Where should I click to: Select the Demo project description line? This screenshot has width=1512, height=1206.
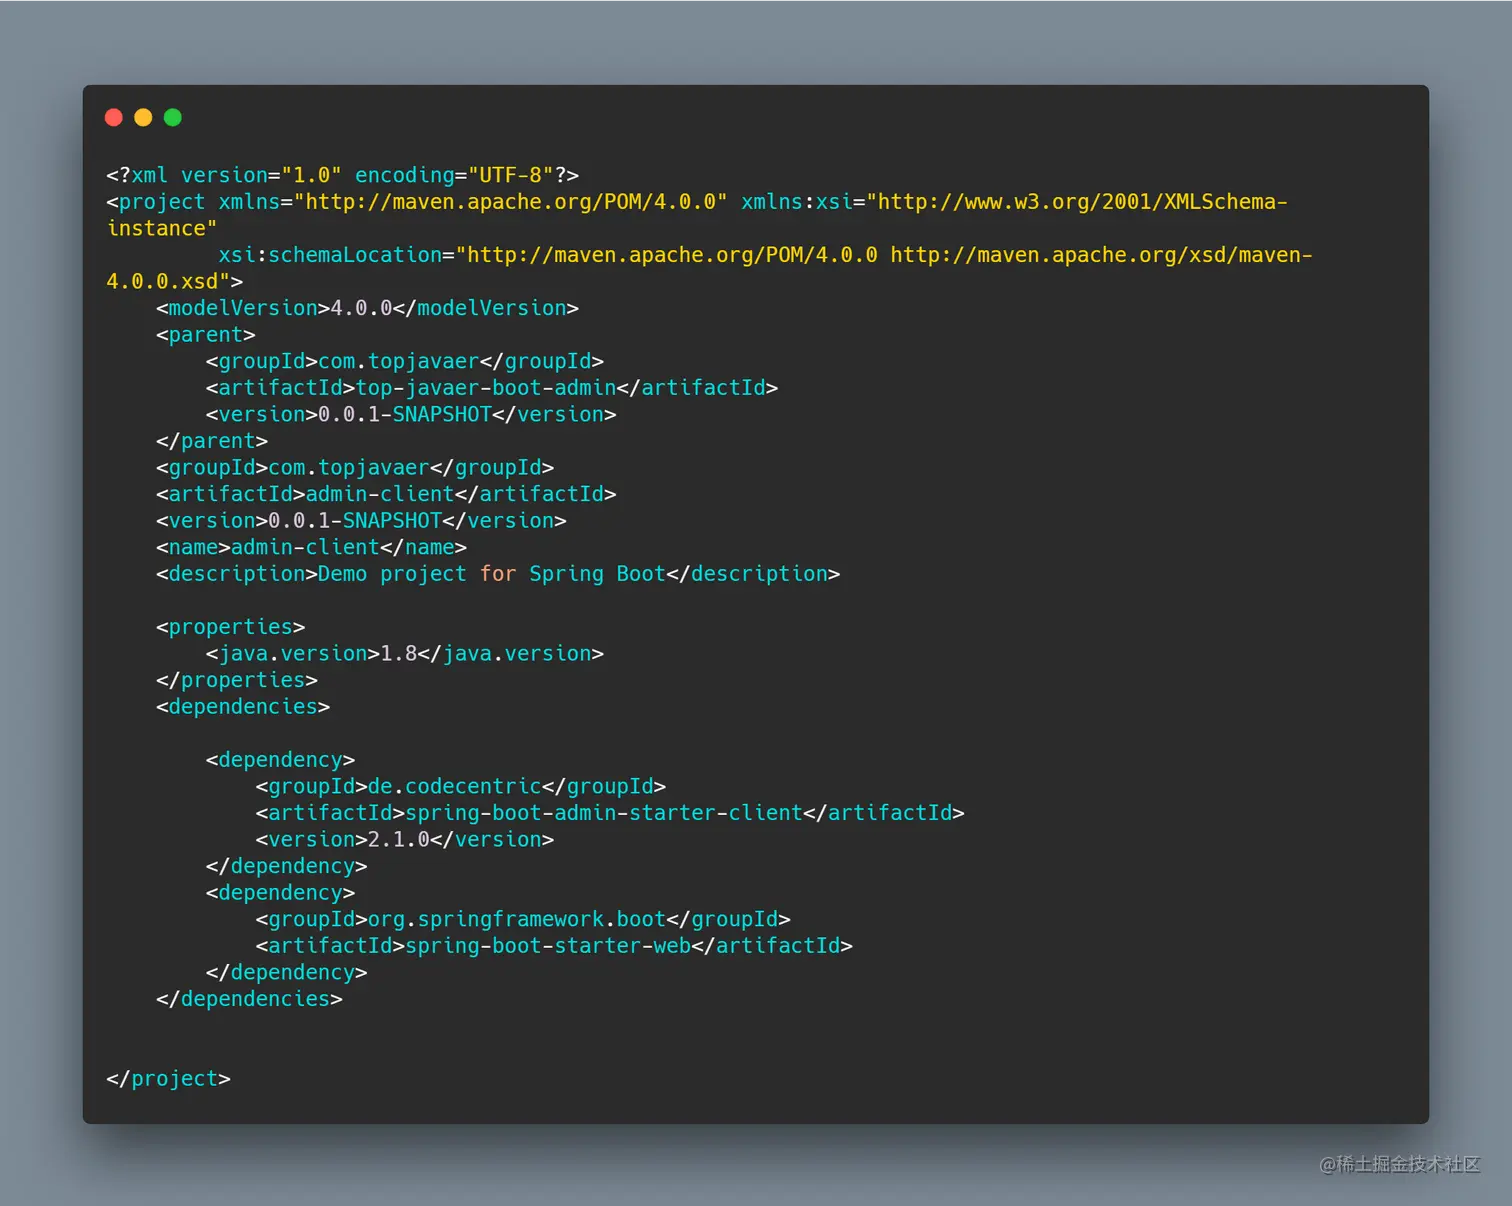[x=497, y=574]
